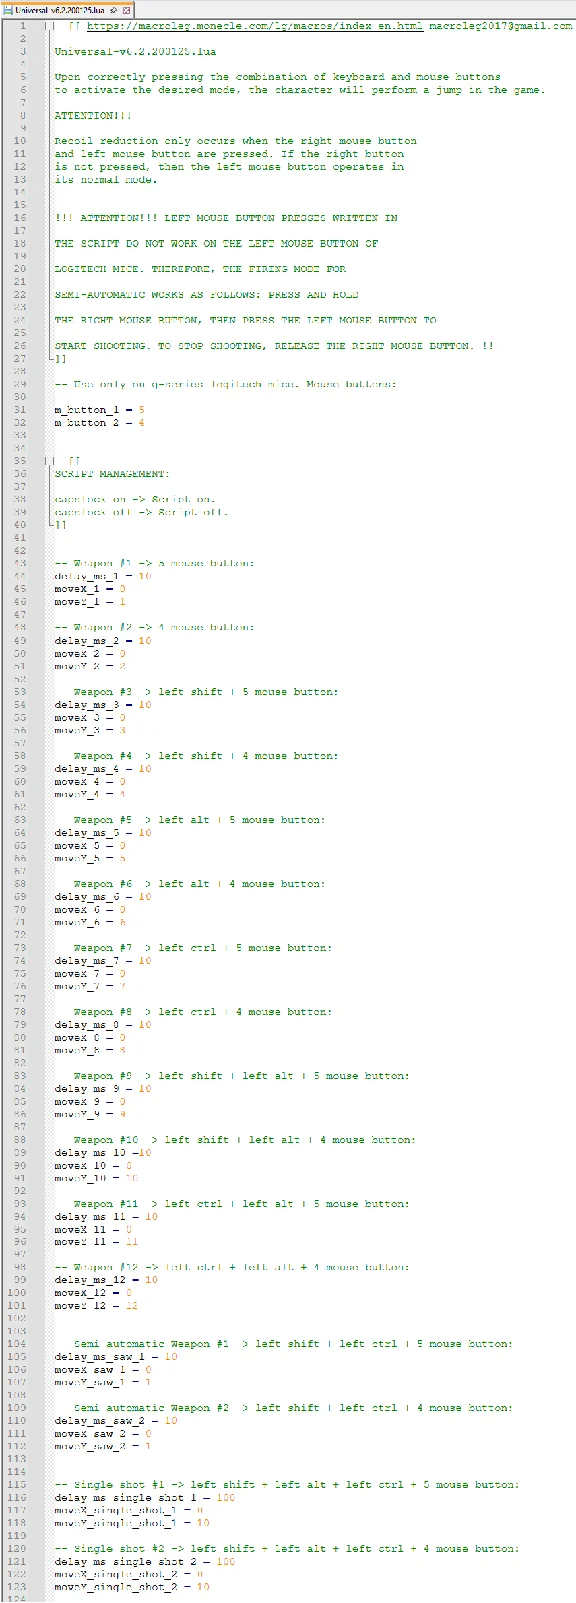Image resolution: width=576 pixels, height=1603 pixels.
Task: Click the 'capslock on -> Script on.' line
Action: [x=134, y=499]
